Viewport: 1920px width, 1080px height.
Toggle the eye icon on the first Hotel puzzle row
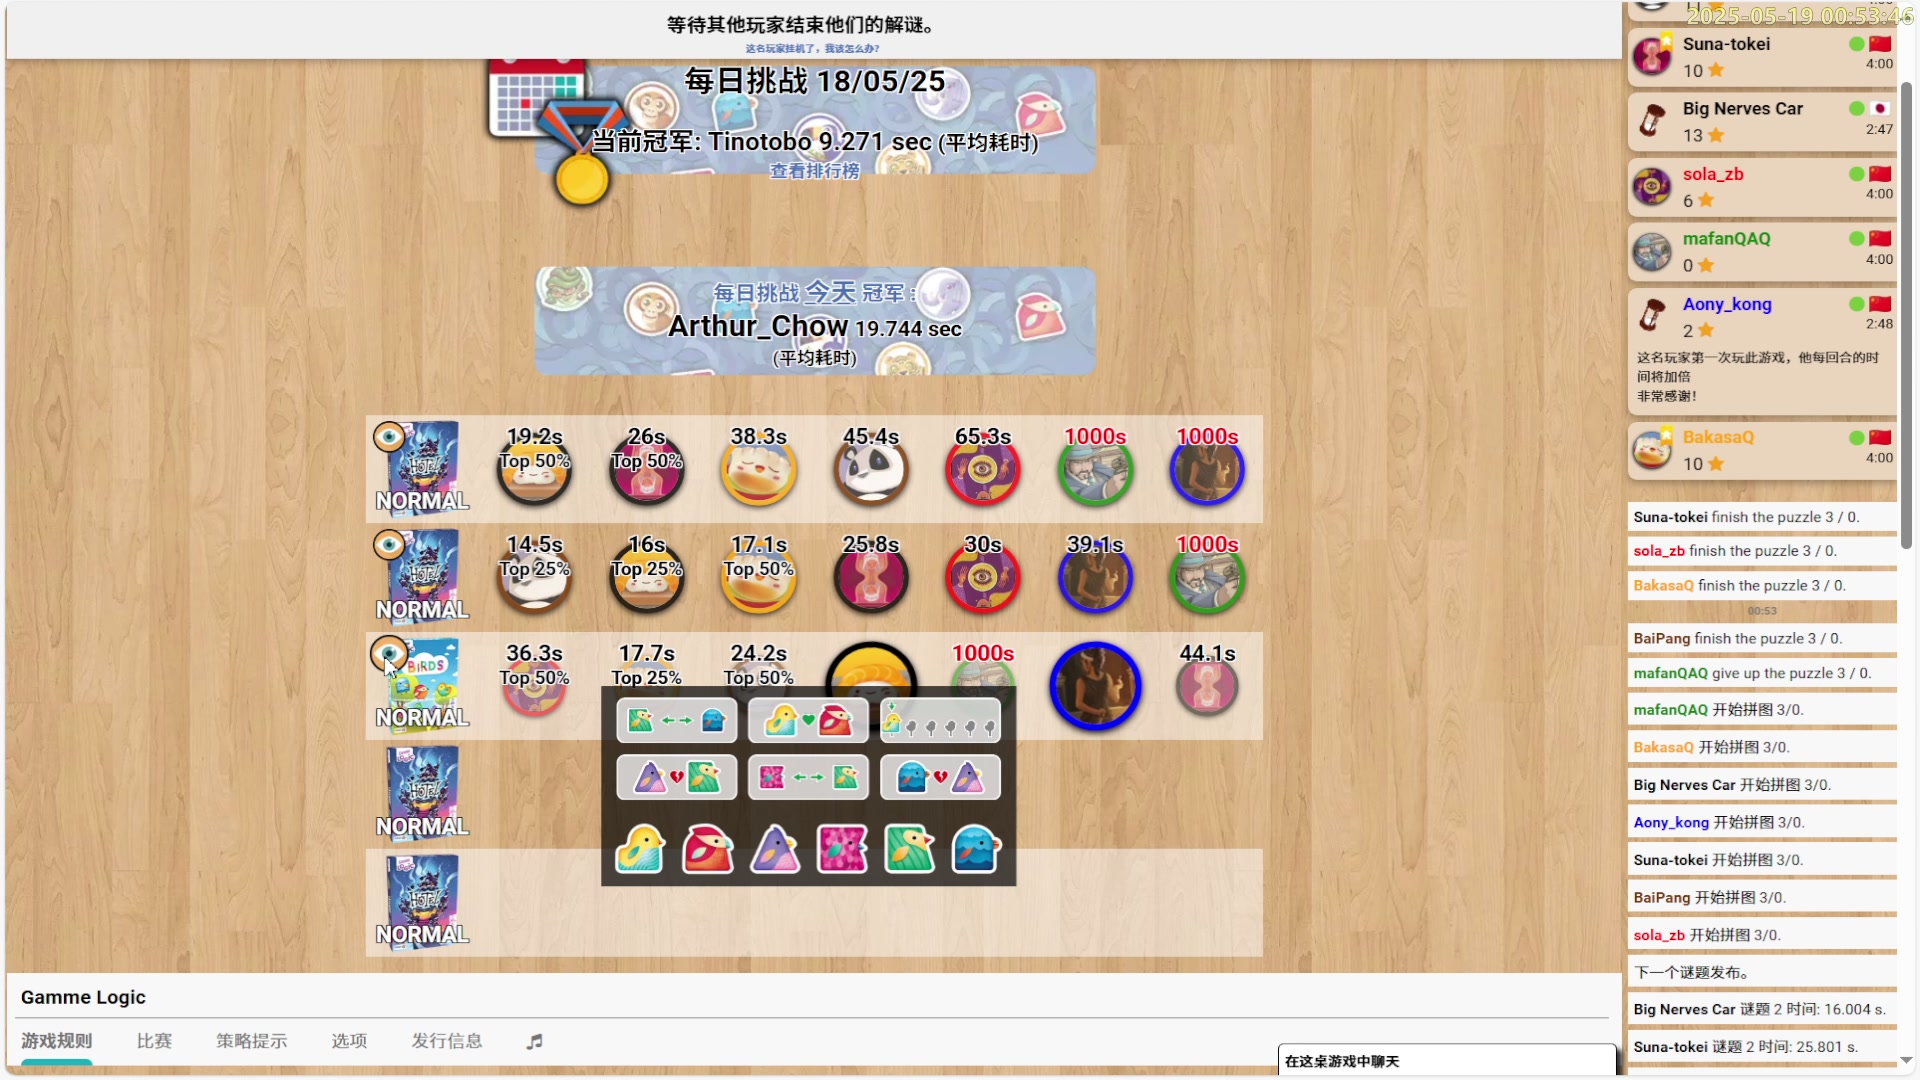pyautogui.click(x=389, y=437)
